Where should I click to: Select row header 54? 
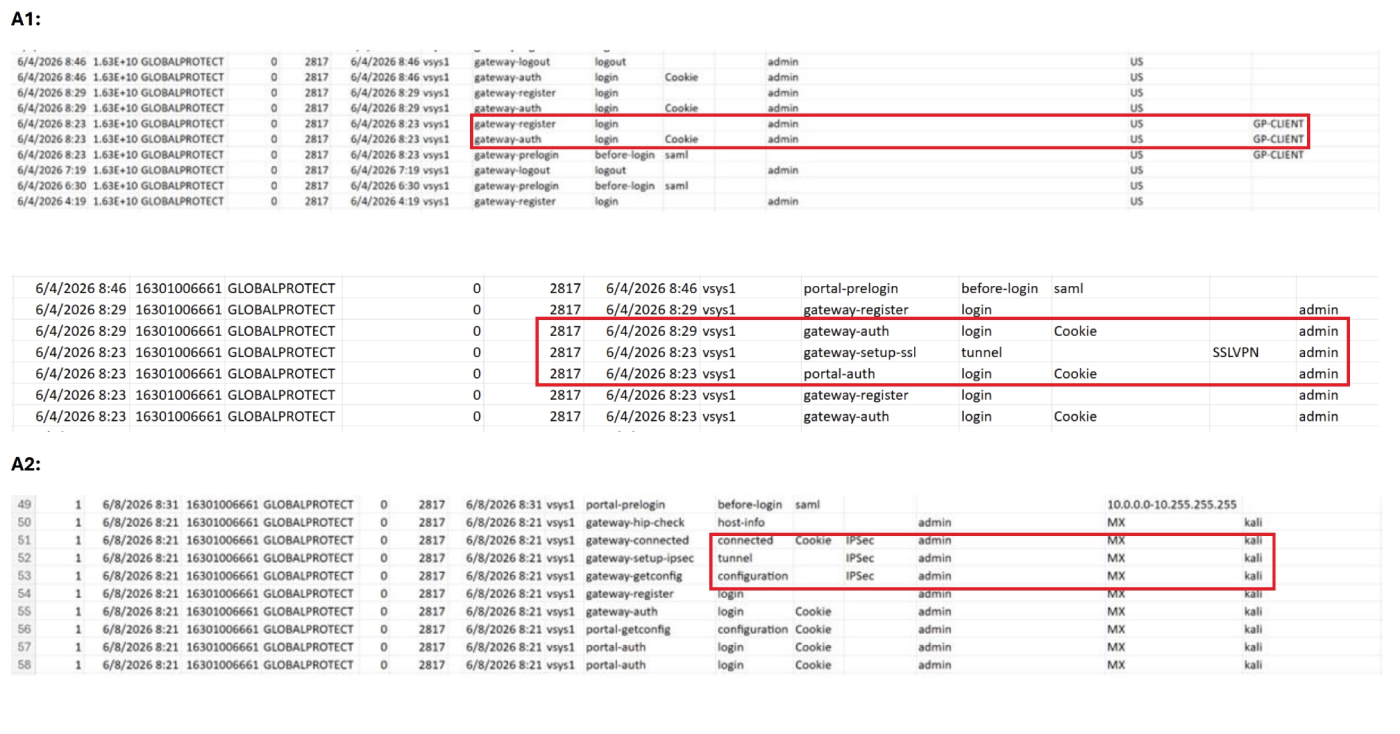pyautogui.click(x=26, y=594)
